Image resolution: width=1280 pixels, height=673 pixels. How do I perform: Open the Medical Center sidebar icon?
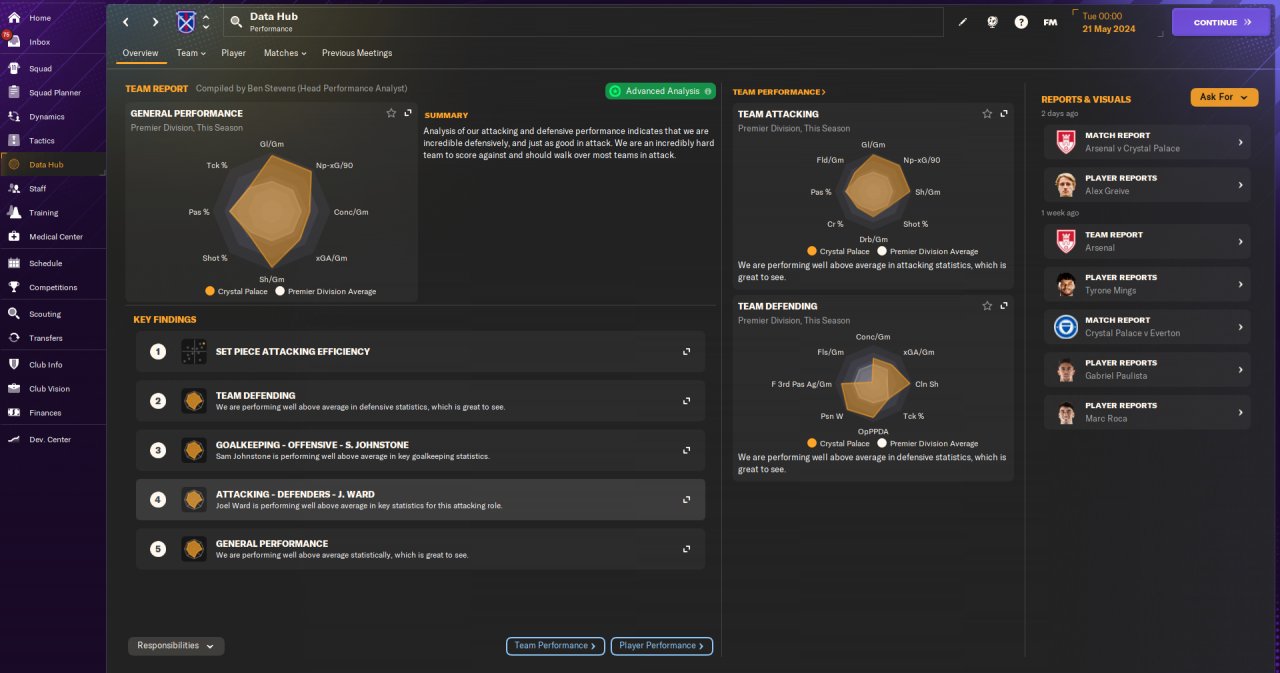[14, 237]
